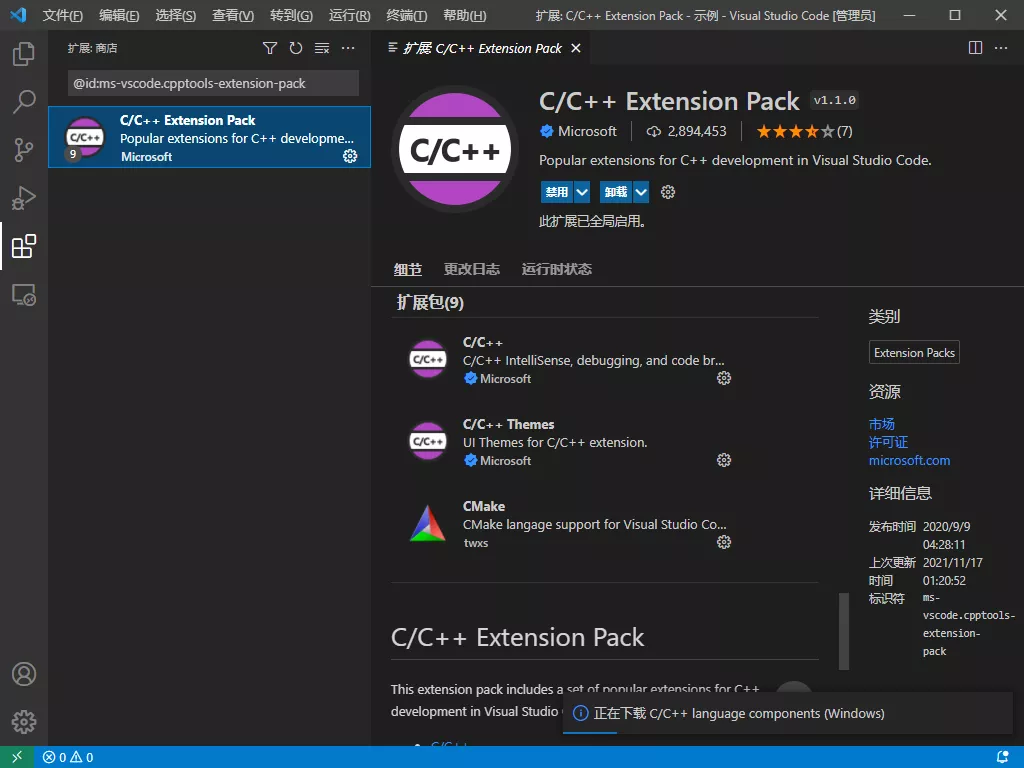Open the 运行(R) menu

pyautogui.click(x=349, y=15)
